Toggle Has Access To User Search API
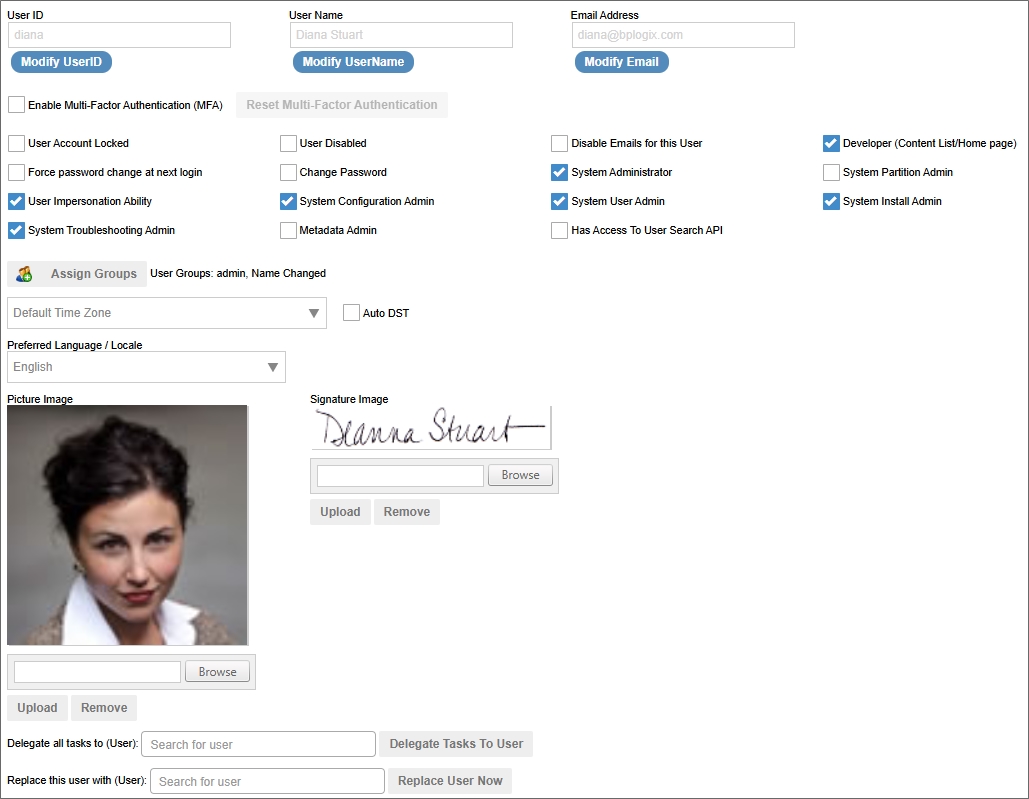1029x799 pixels. coord(559,230)
